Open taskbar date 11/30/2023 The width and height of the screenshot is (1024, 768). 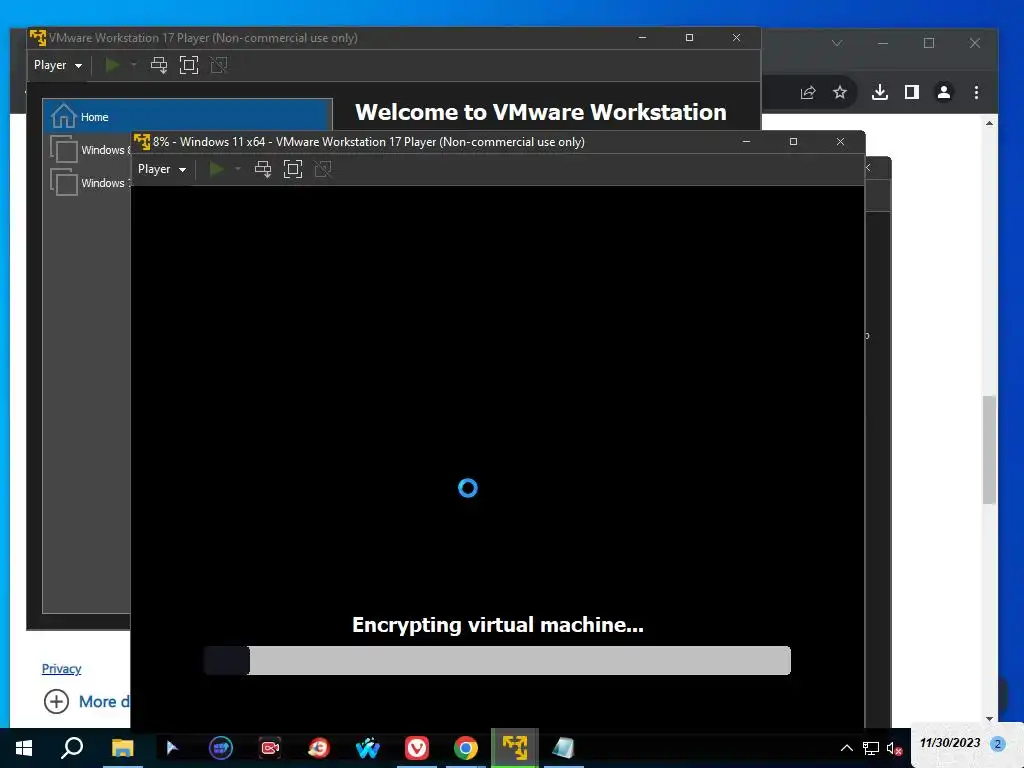tap(950, 743)
